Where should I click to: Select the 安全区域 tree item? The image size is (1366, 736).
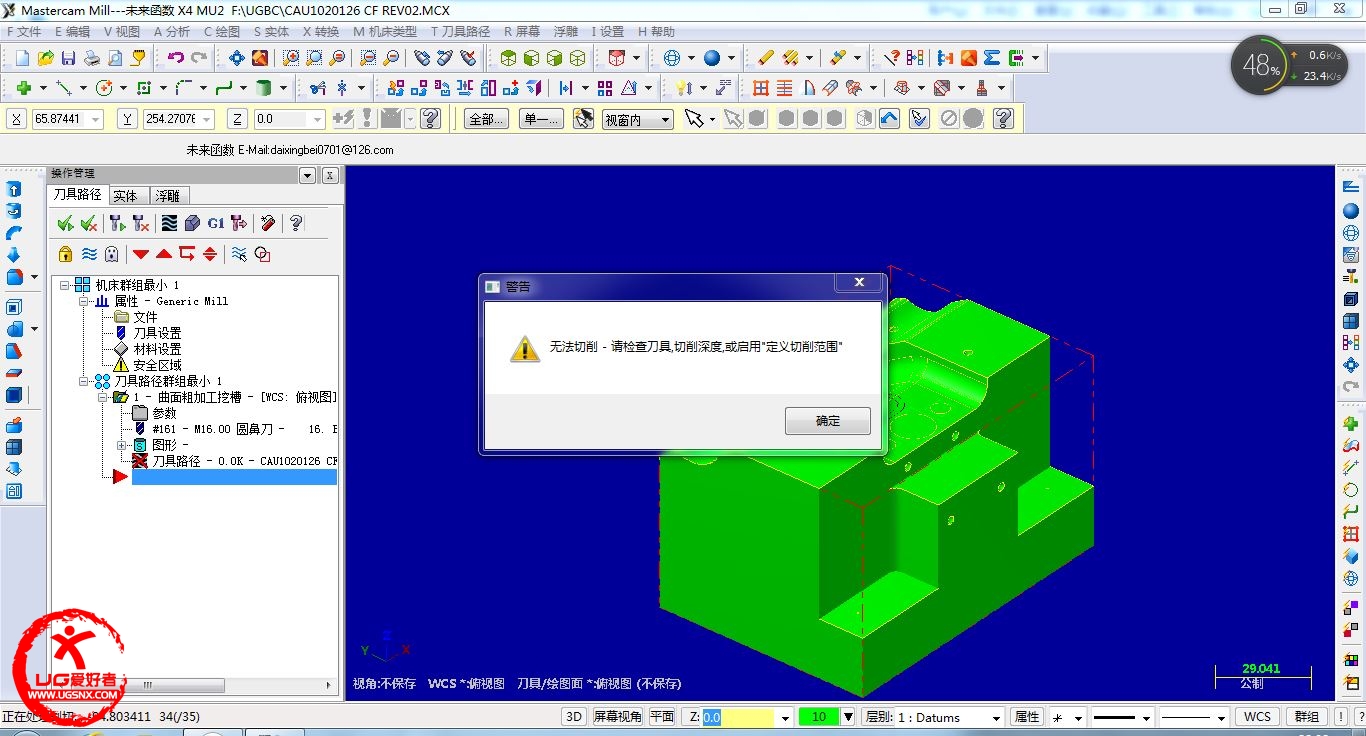coord(157,365)
